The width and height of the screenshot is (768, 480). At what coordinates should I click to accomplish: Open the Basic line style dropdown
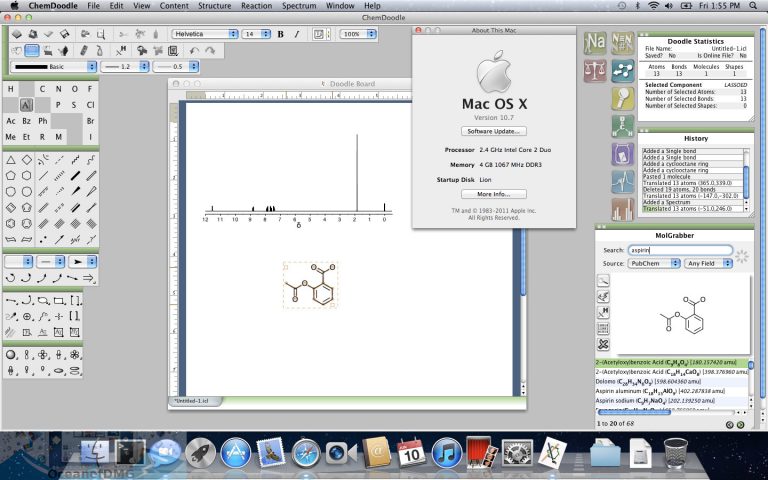tap(53, 67)
